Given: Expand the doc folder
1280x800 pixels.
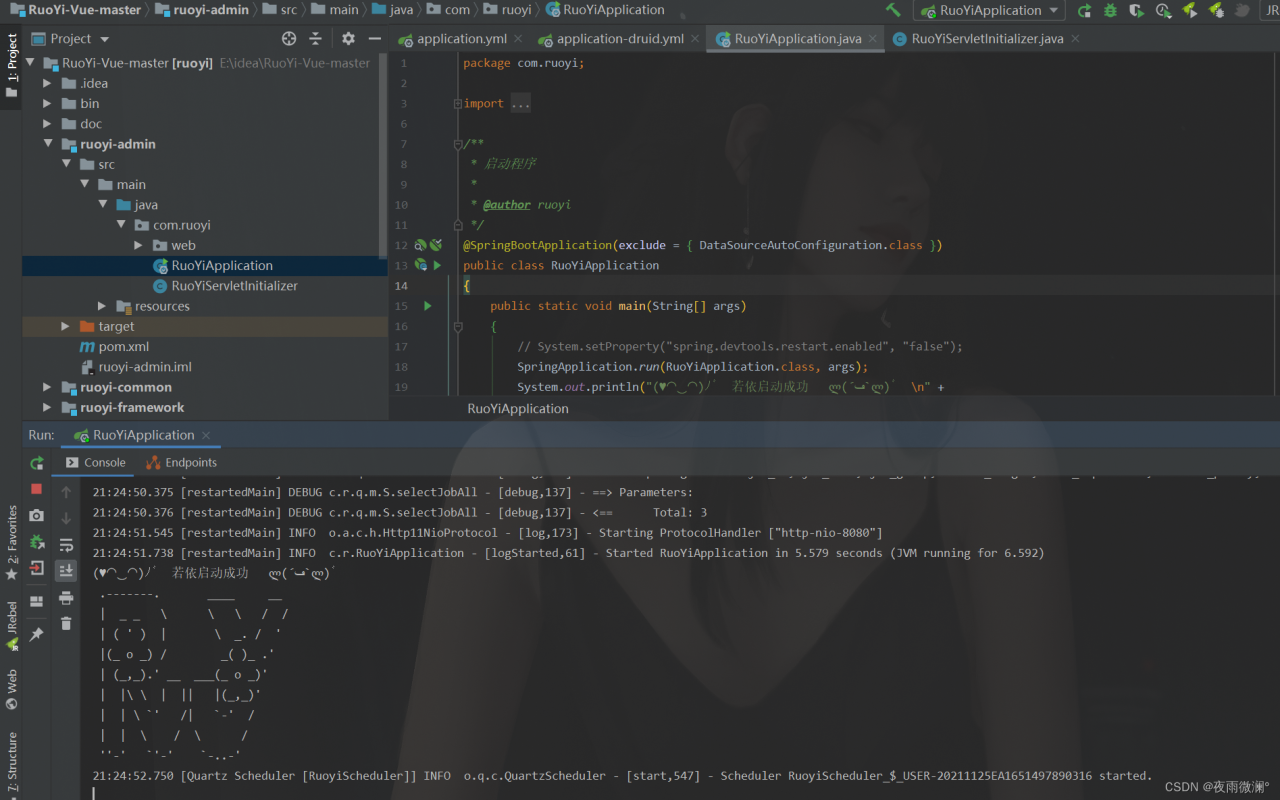Looking at the screenshot, I should [x=47, y=124].
